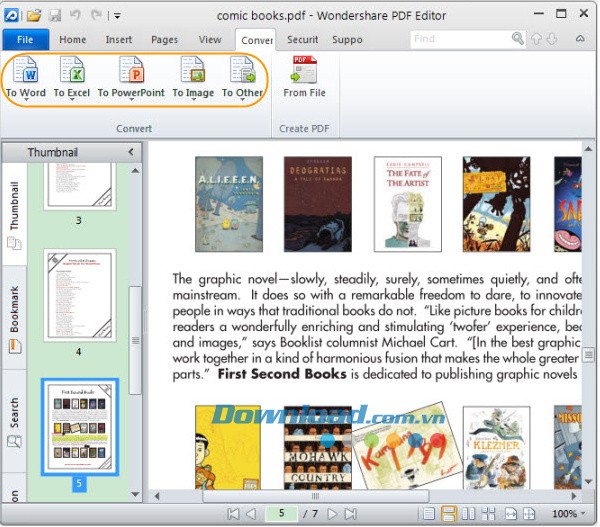600x527 pixels.
Task: Fit whole page icon in status bar
Action: tap(529, 514)
